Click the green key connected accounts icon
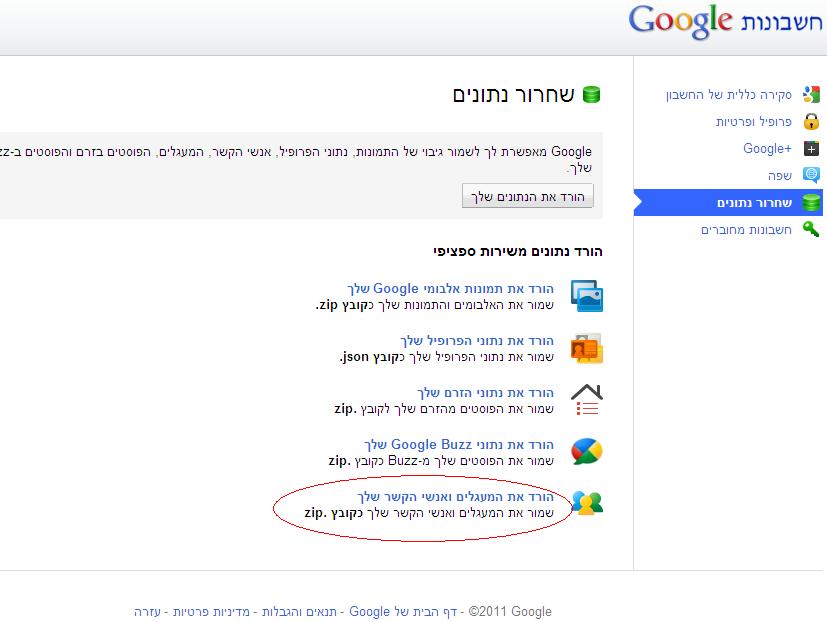The width and height of the screenshot is (827, 622). [x=811, y=229]
